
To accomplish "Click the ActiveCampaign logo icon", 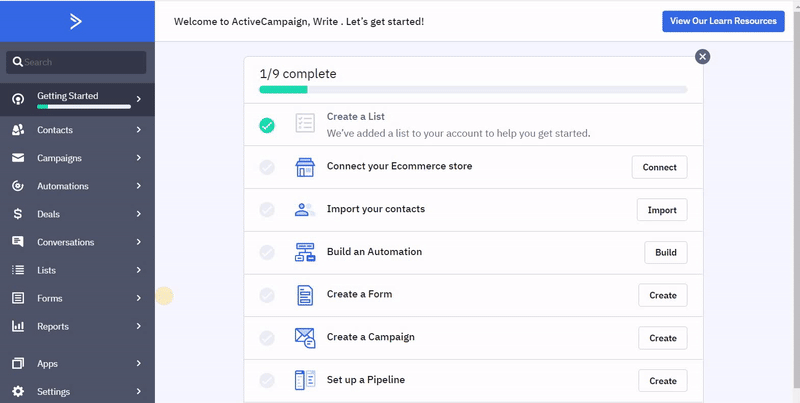I will (76, 21).
